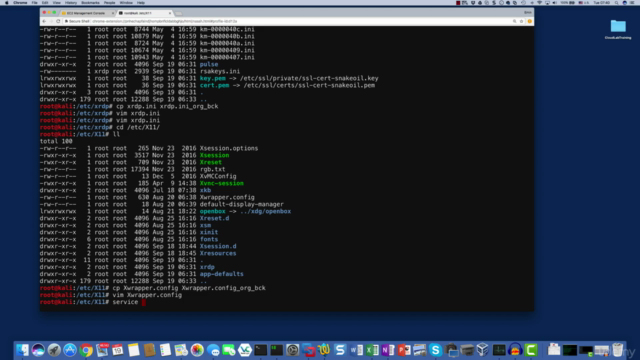Click the 'key.pem' symlink name
The width and height of the screenshot is (640, 360).
[212, 78]
